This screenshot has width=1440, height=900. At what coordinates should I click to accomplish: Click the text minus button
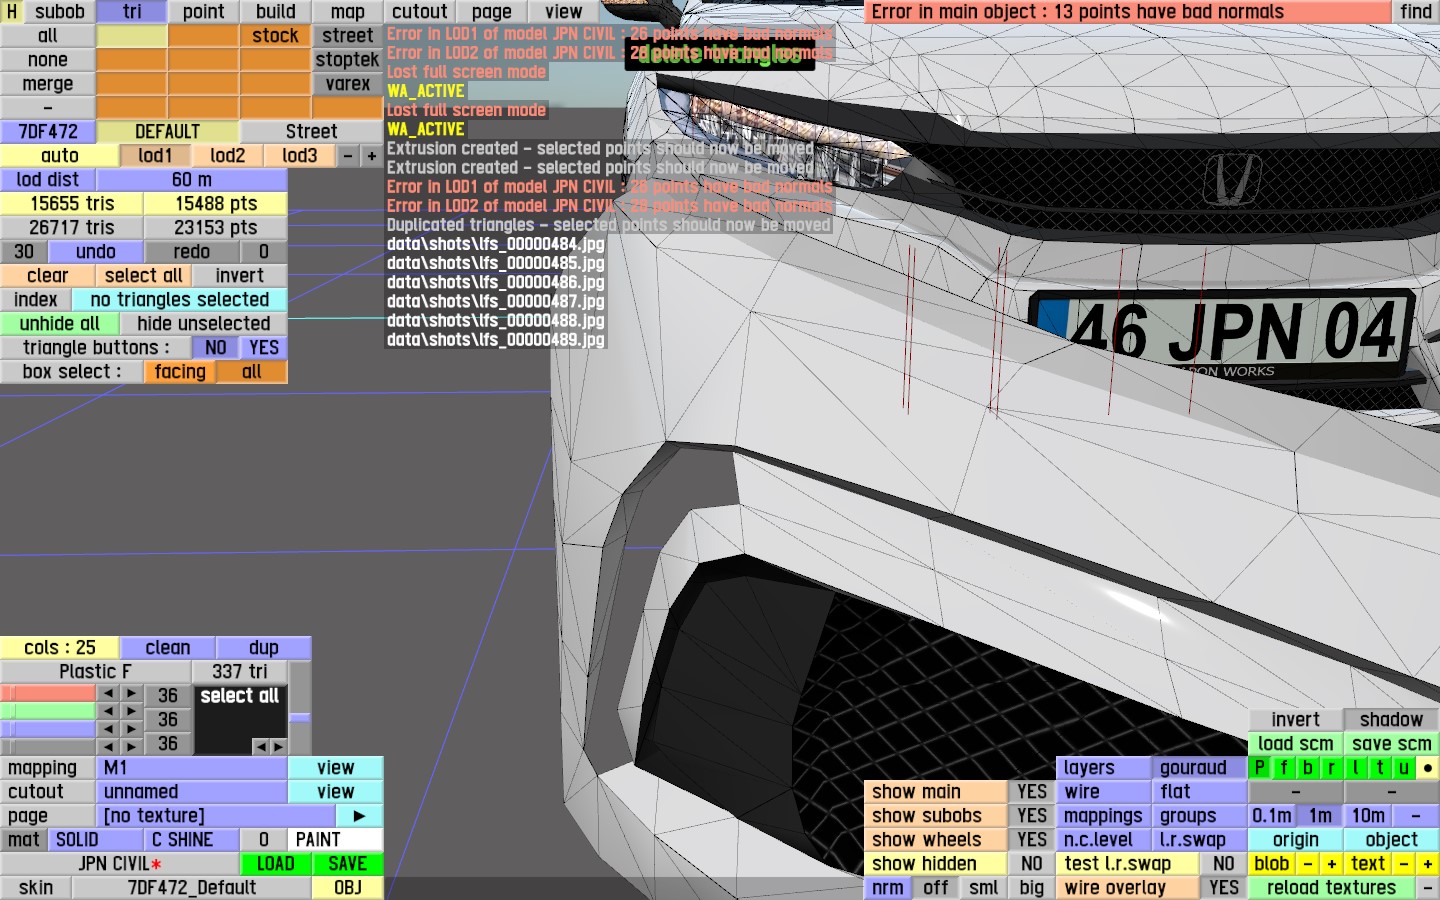click(x=1403, y=864)
